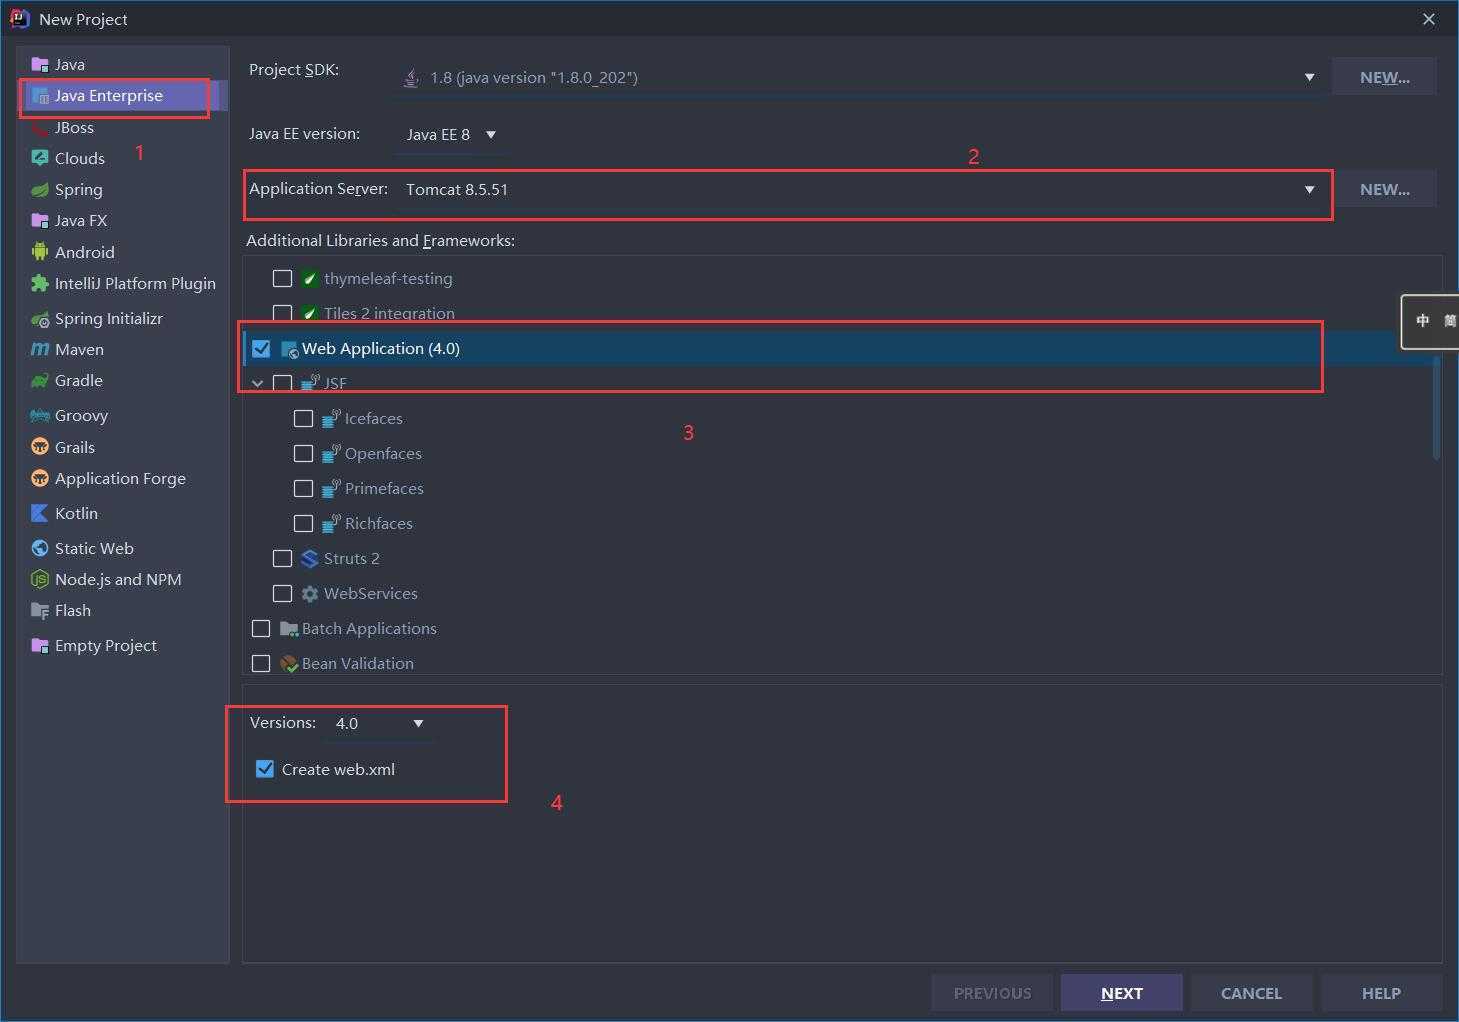Viewport: 1459px width, 1022px height.
Task: Click the Bean Validation icon
Action: point(289,664)
